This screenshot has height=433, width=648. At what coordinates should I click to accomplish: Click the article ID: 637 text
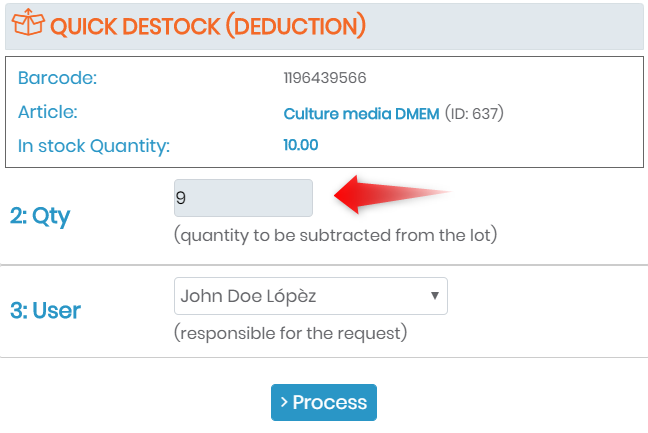(x=474, y=113)
